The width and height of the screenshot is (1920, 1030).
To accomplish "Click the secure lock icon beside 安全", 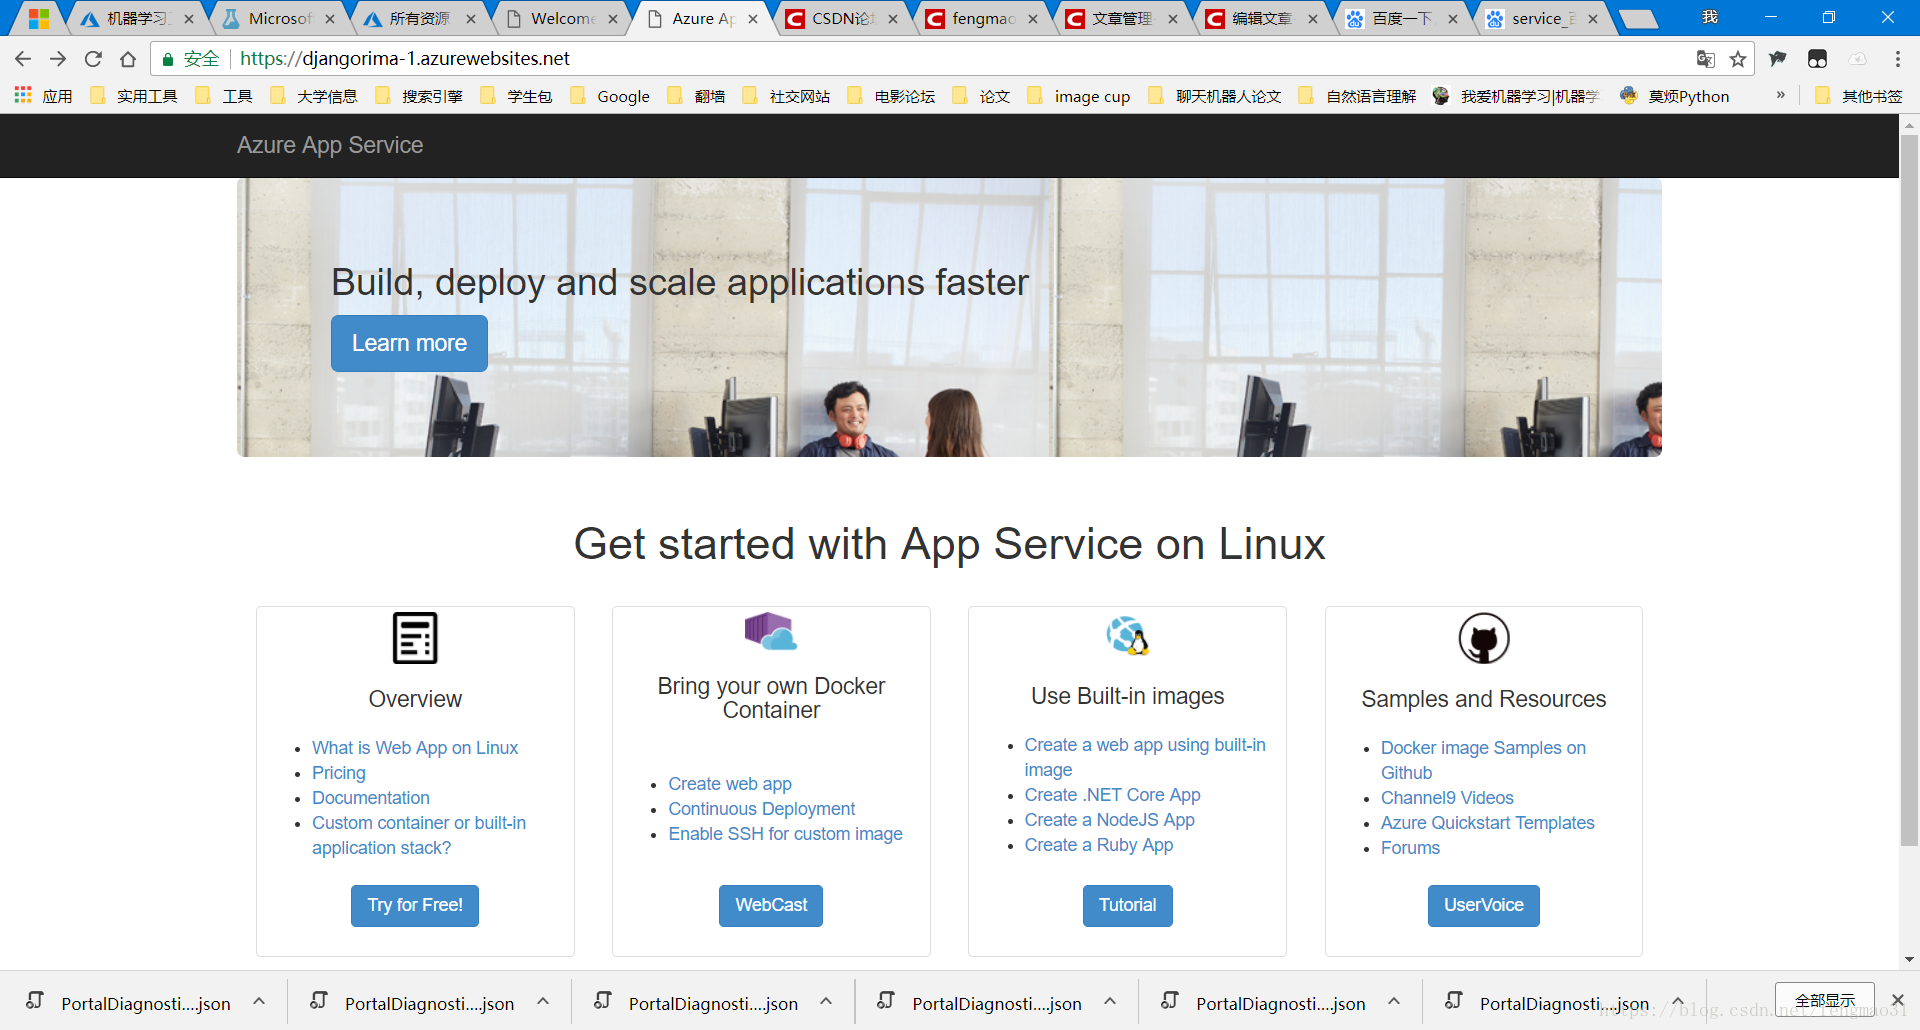I will click(x=168, y=59).
